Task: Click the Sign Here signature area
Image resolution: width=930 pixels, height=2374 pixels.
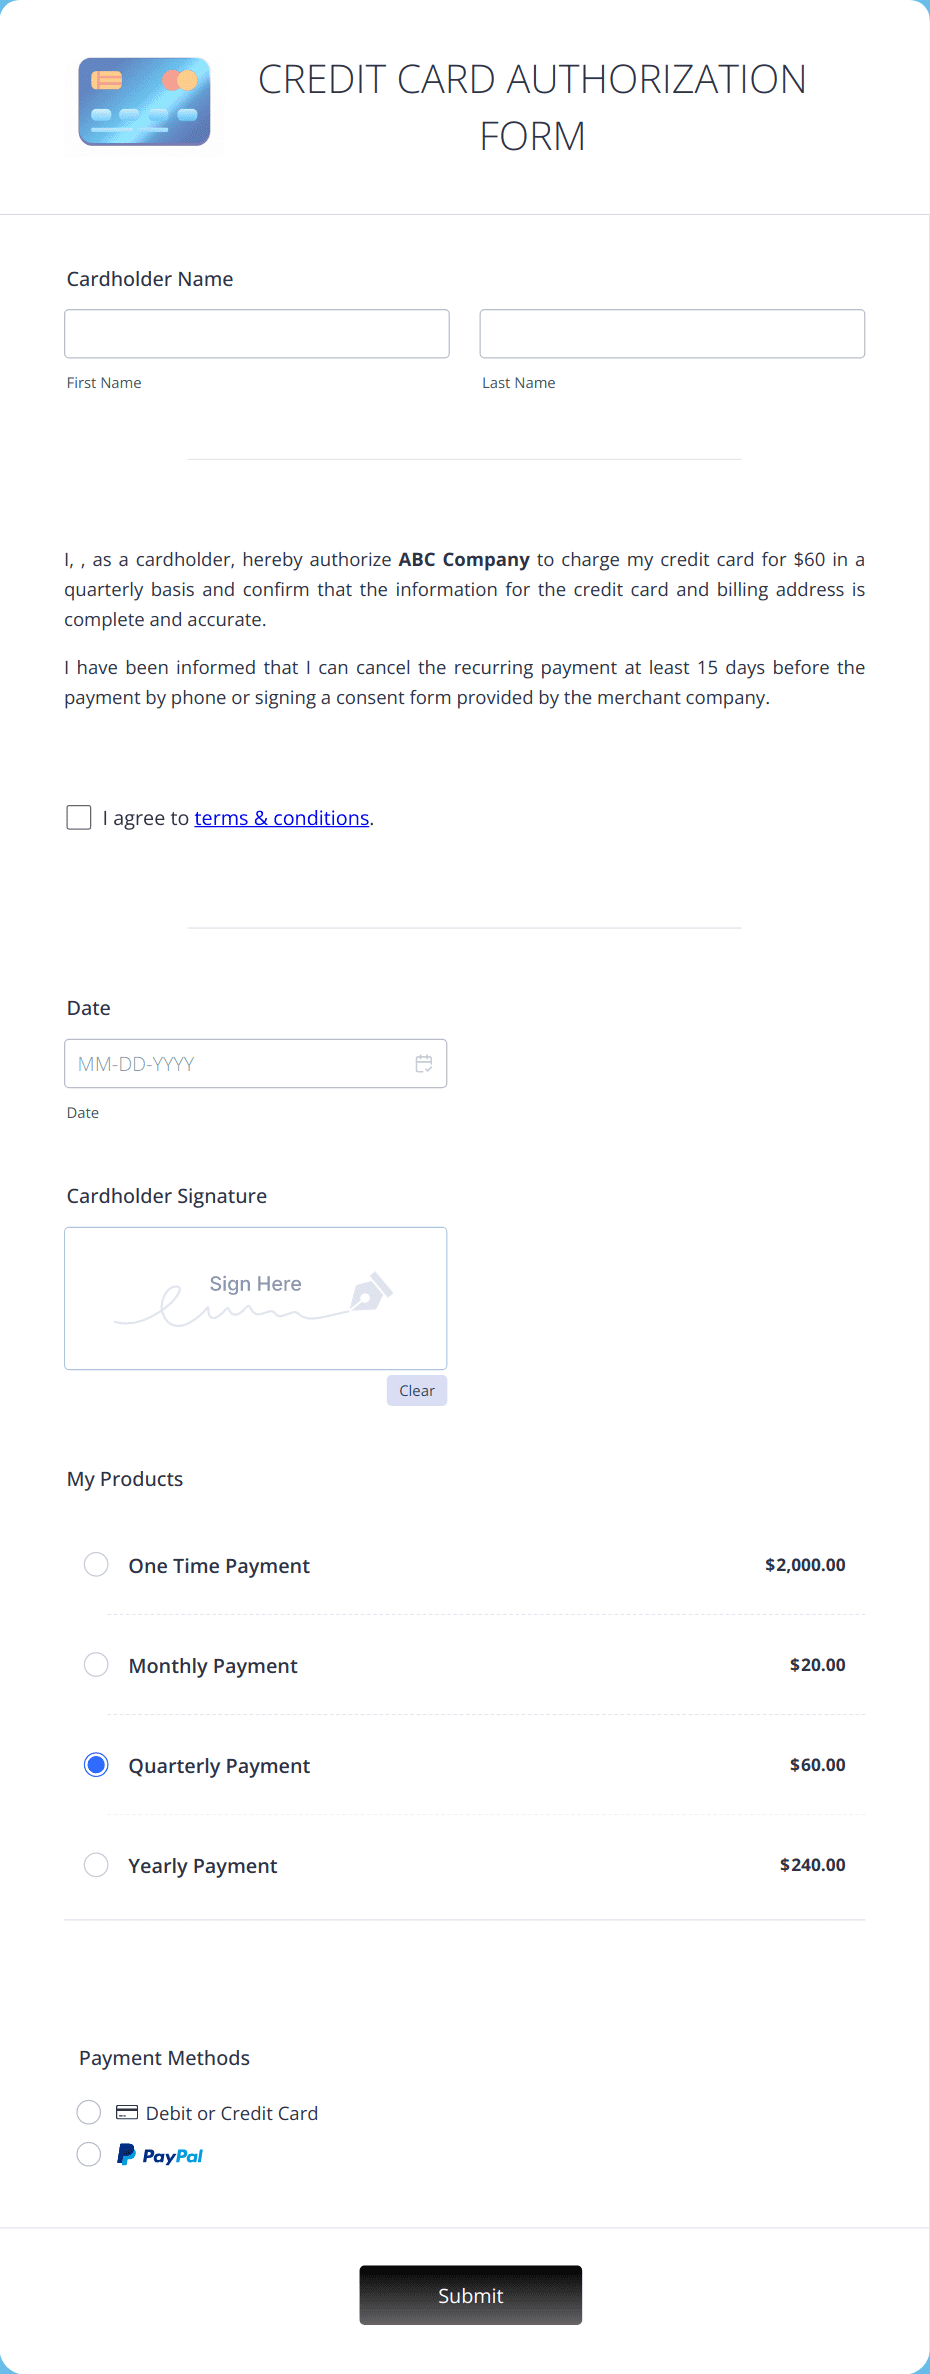Action: point(255,1298)
